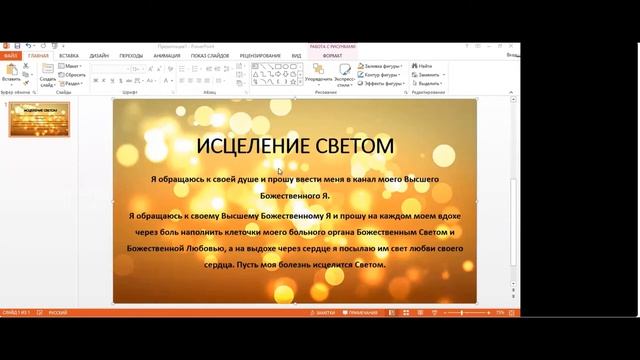Select the star shape in shapes gallery

(x=293, y=82)
